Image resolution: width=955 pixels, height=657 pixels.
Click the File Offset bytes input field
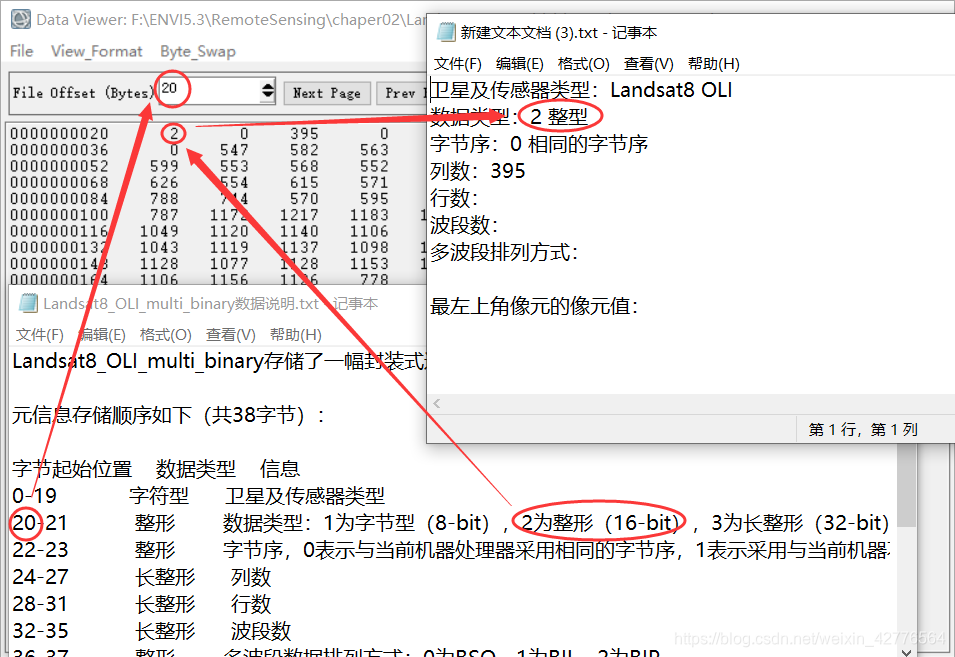[x=209, y=92]
